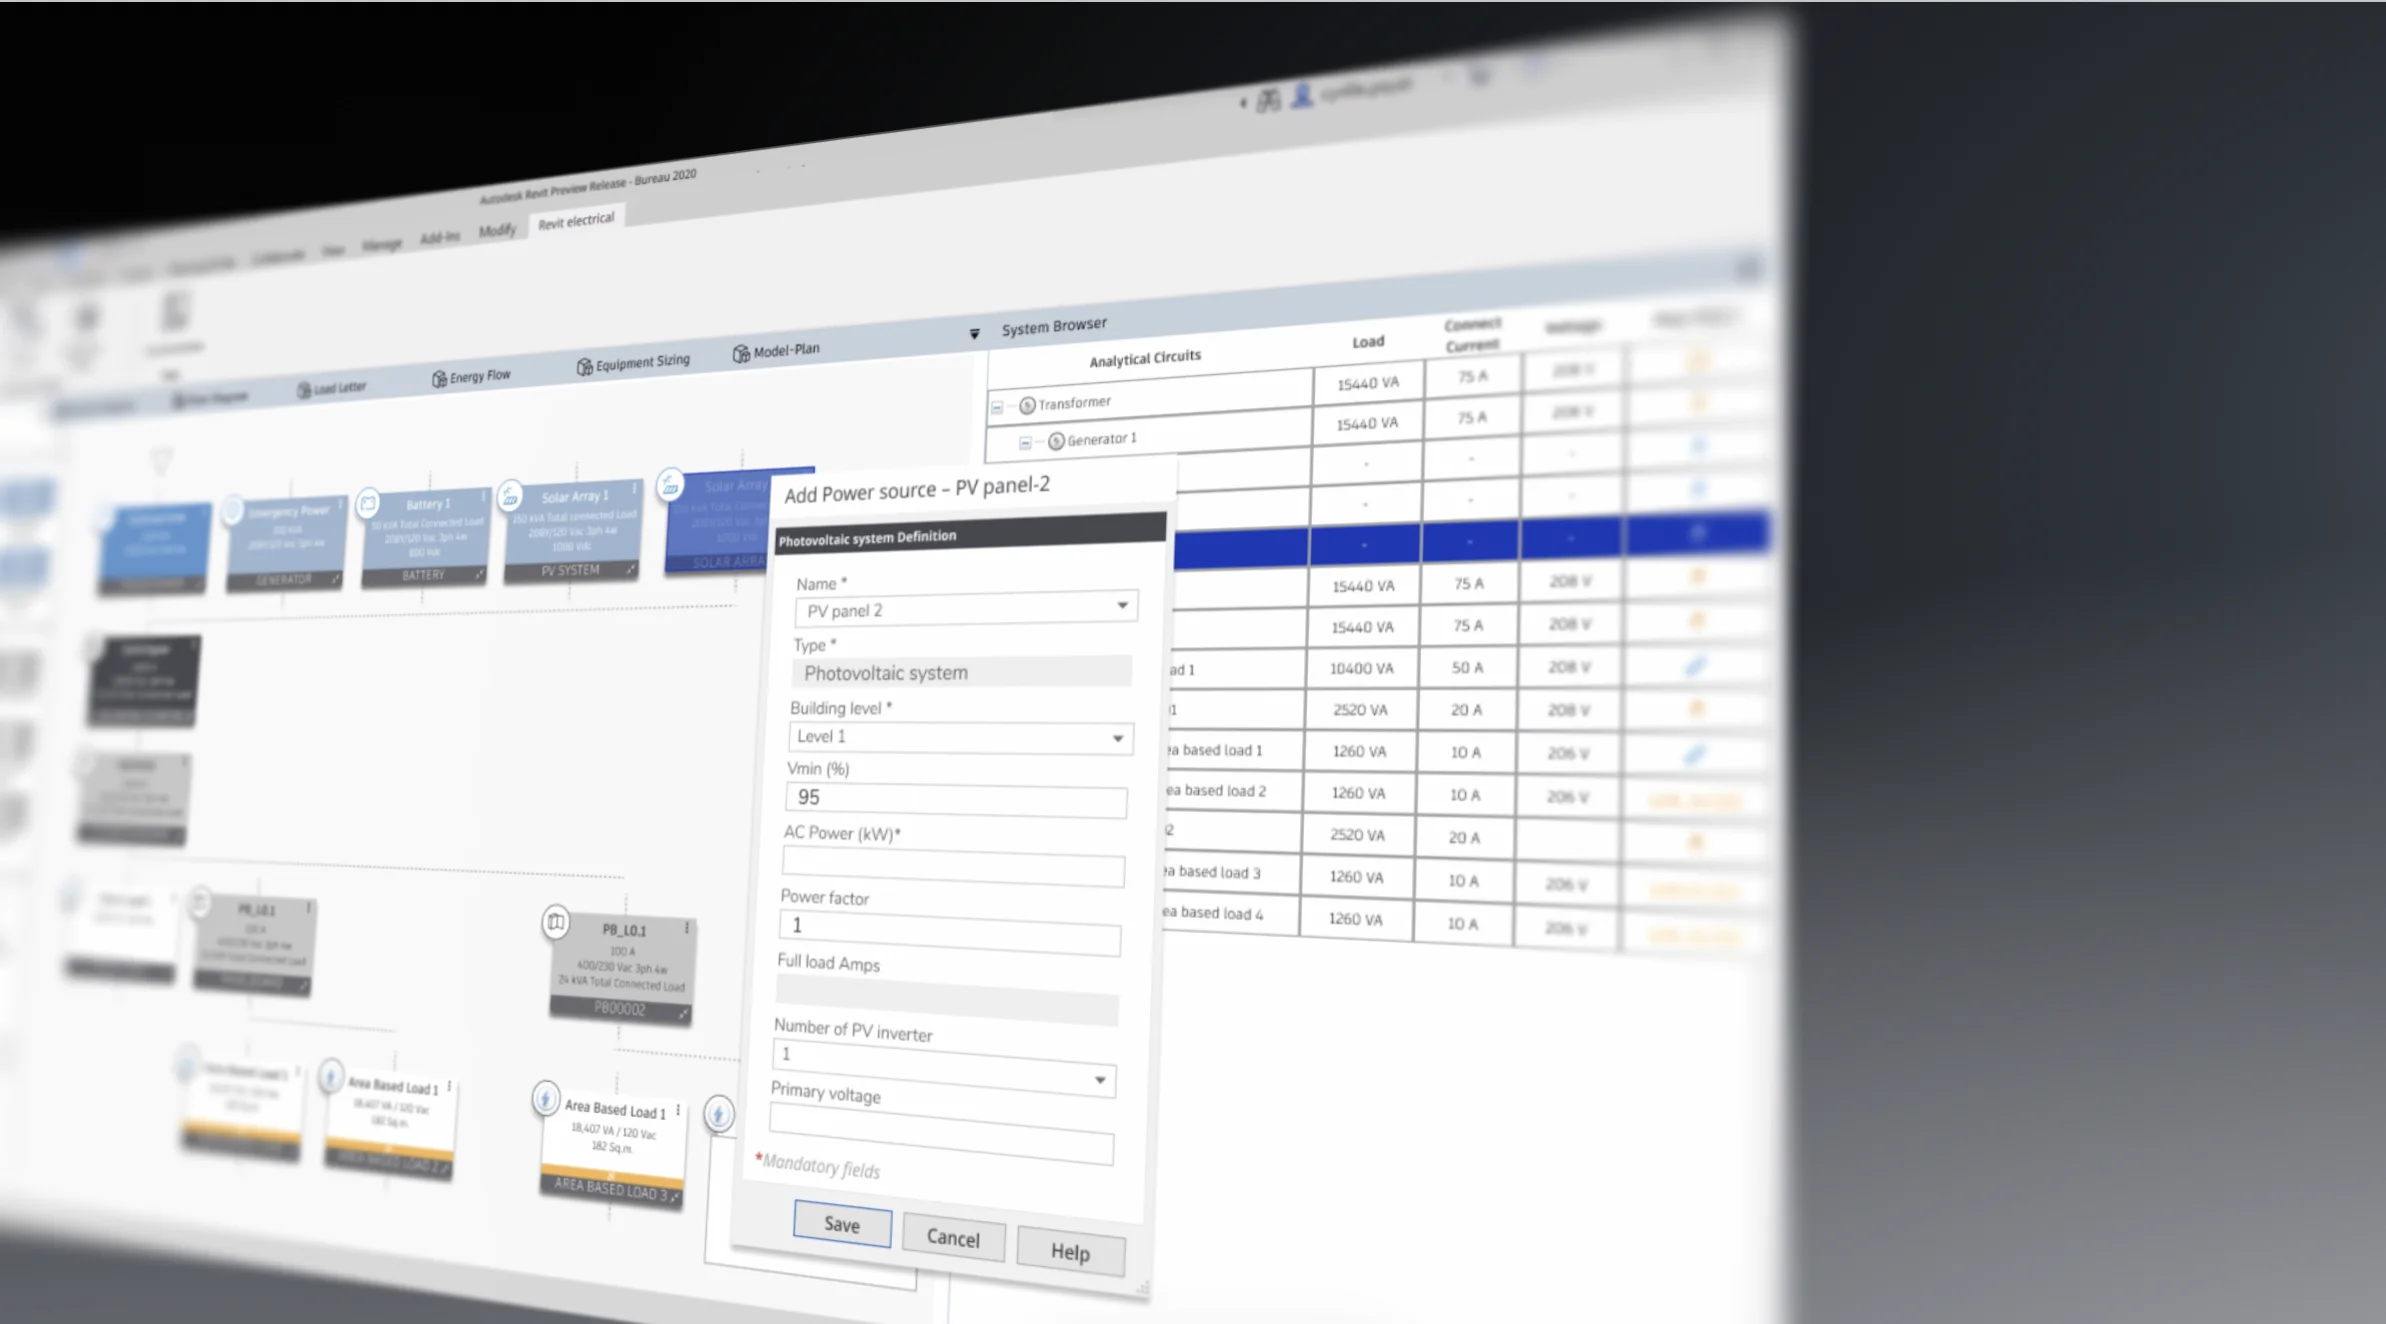Click the round icon on the AREA BASED LOAD 2 card

(331, 1077)
